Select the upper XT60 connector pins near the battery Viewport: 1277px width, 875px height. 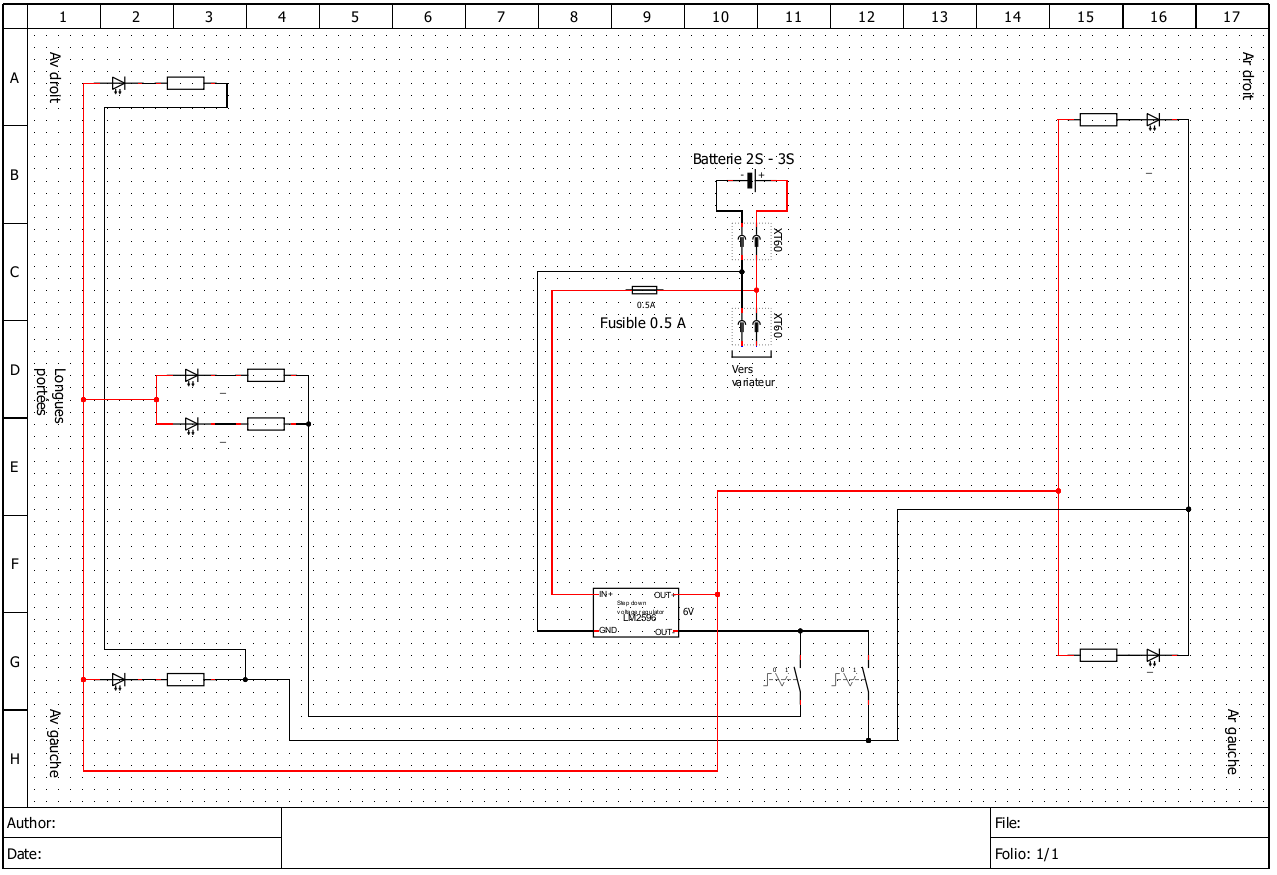(749, 240)
